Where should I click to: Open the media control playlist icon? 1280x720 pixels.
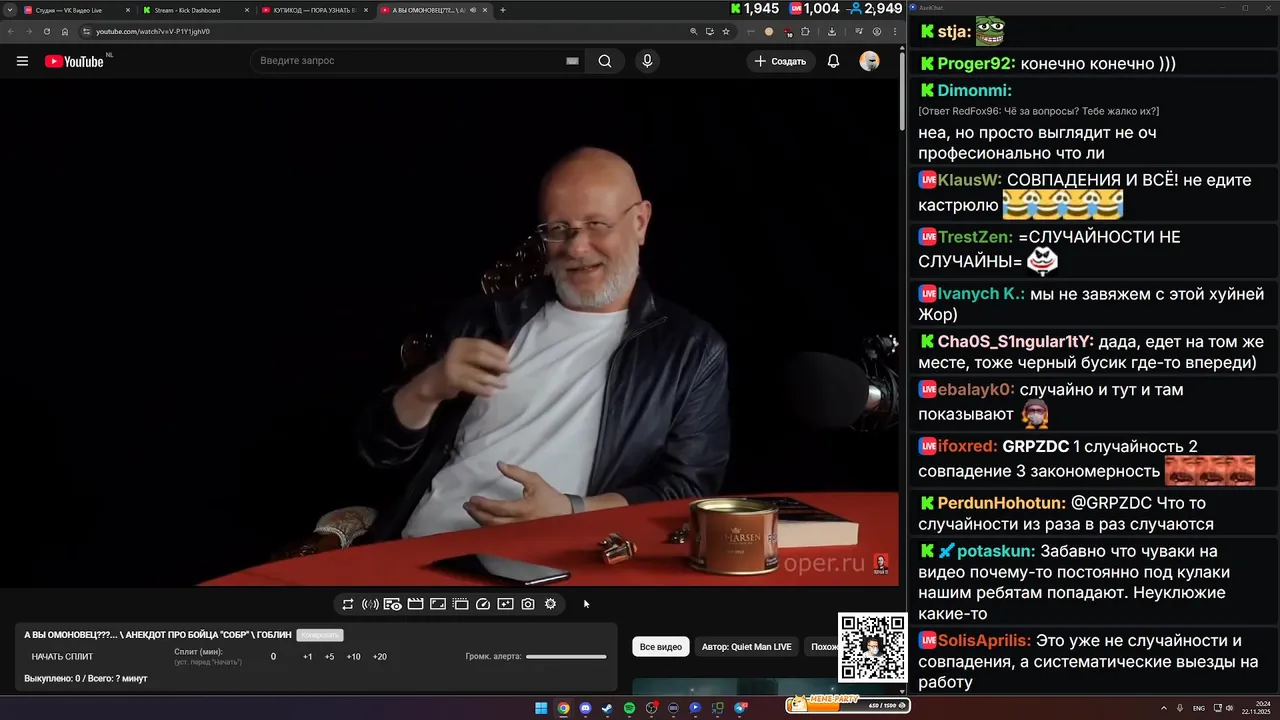point(859,31)
